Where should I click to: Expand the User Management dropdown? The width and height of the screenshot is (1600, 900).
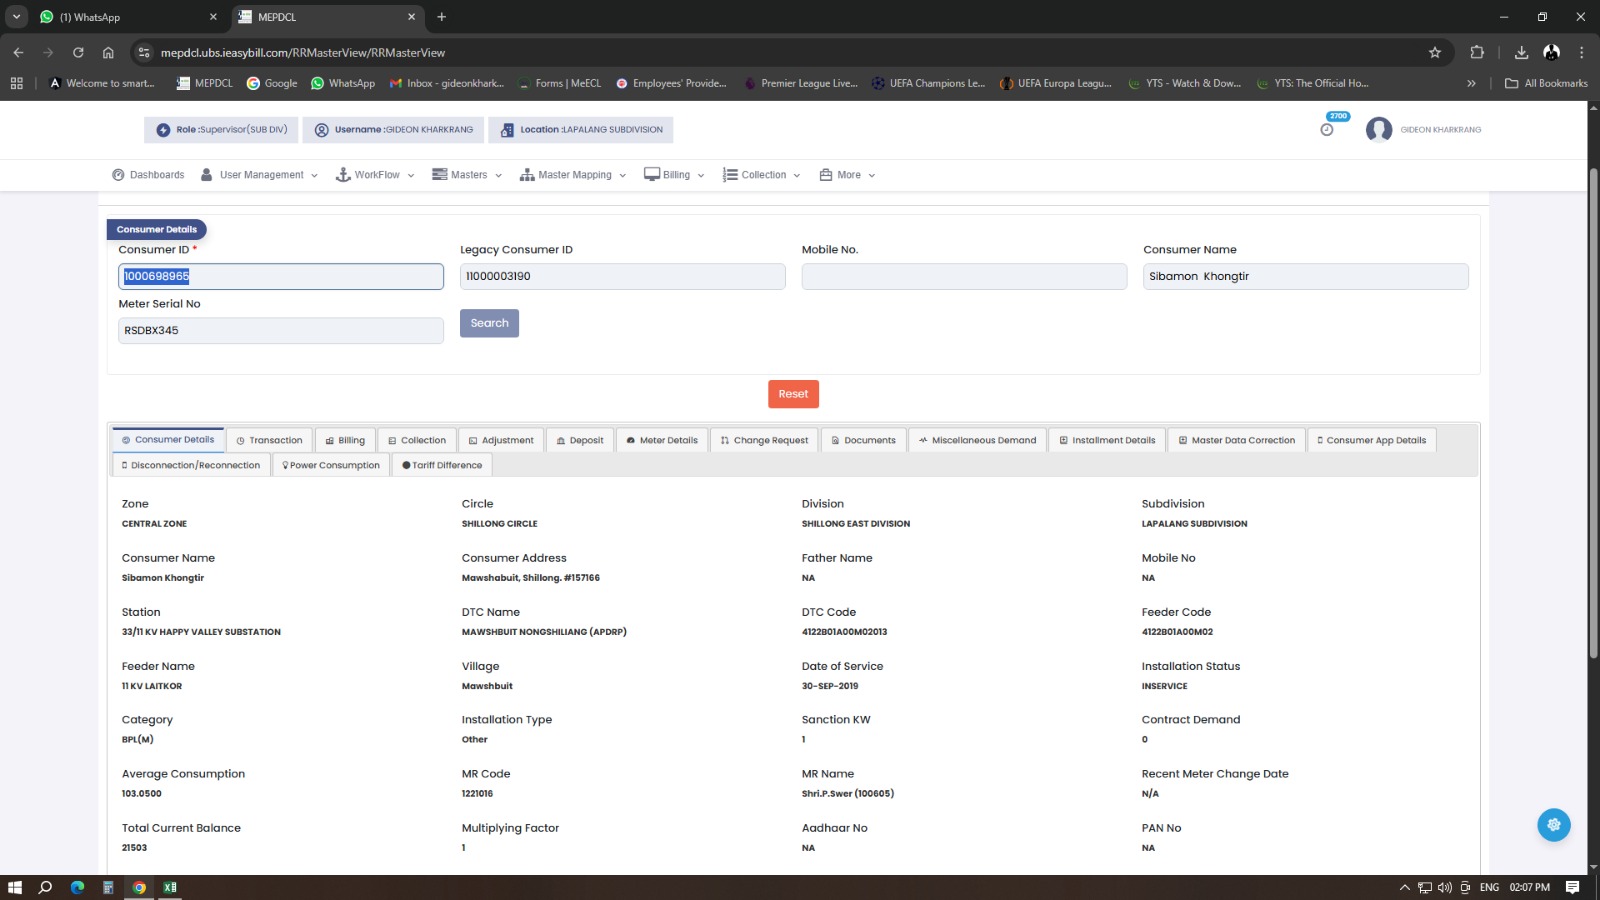pyautogui.click(x=259, y=175)
